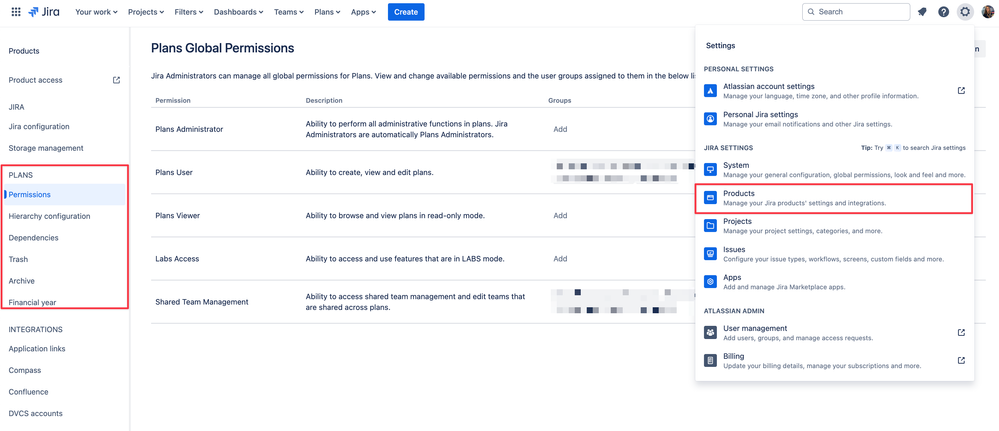
Task: Expand the Teams dropdown
Action: coord(289,11)
